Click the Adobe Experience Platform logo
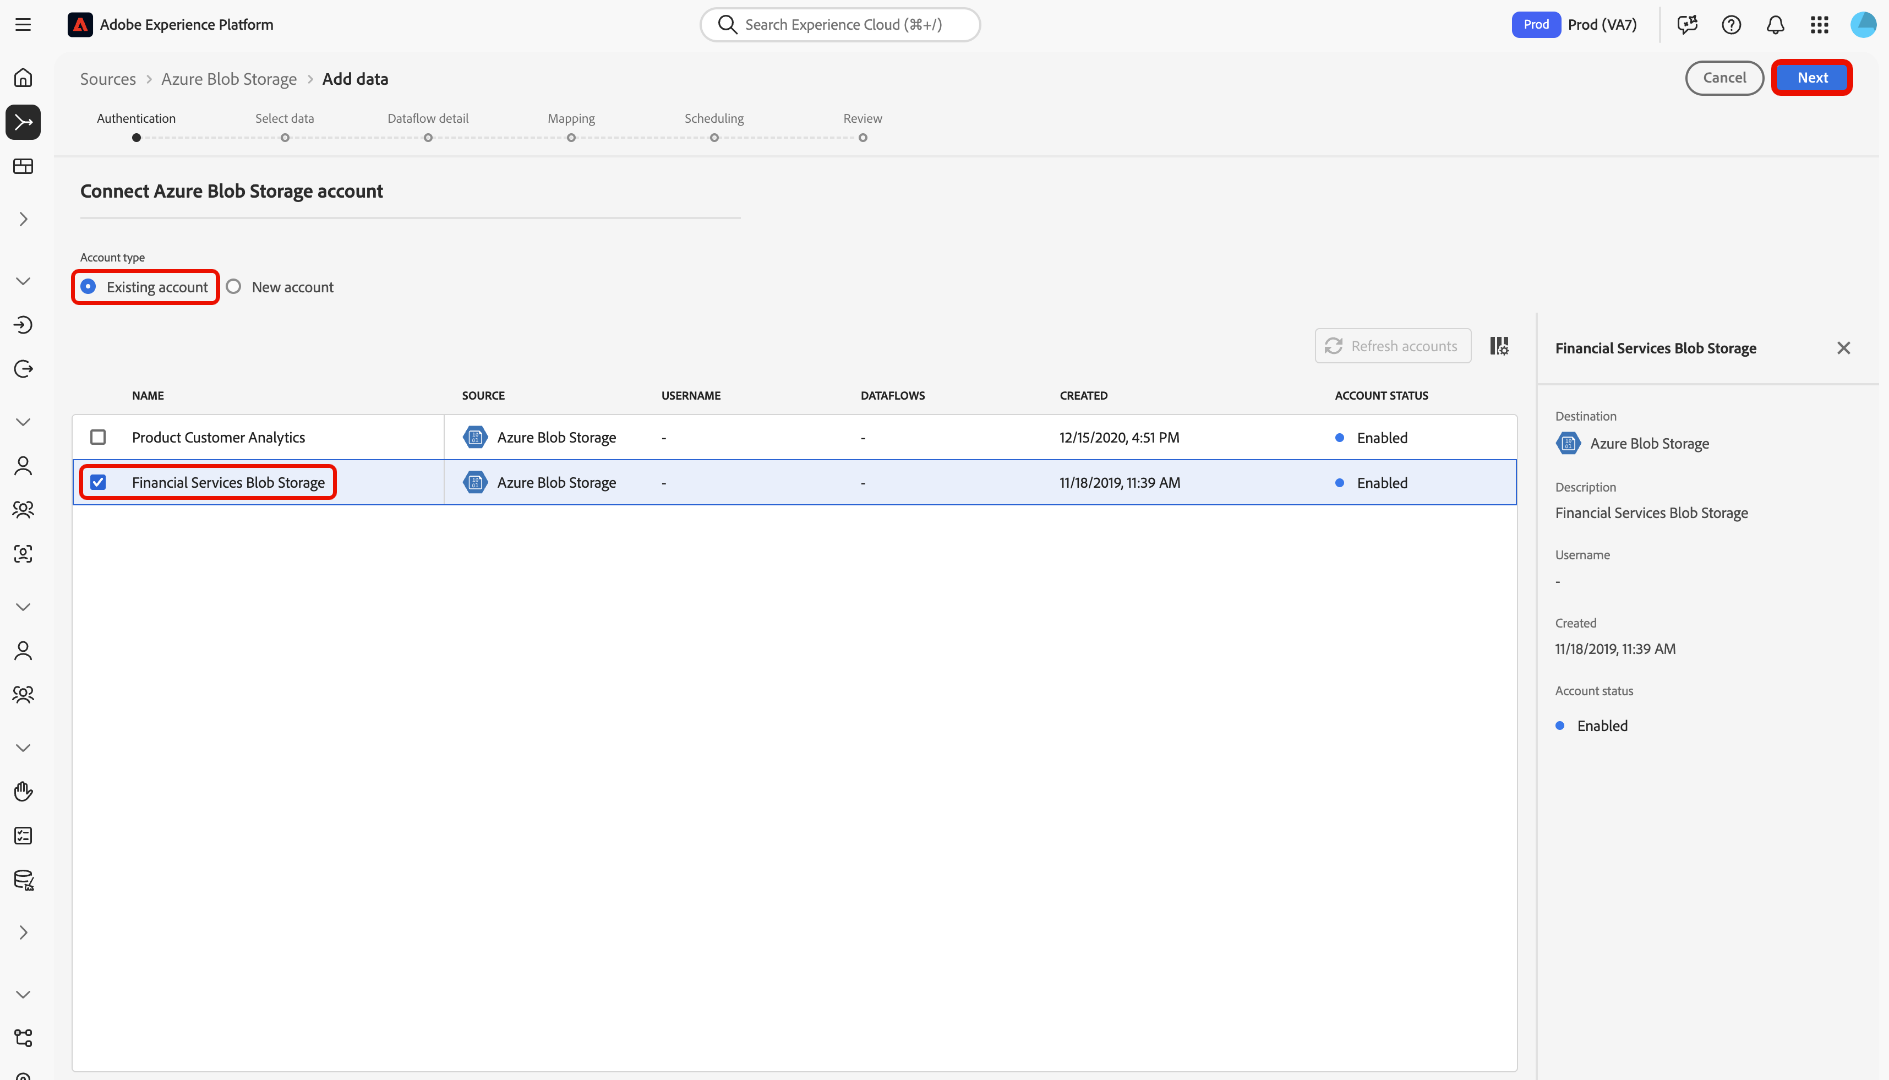The height and width of the screenshot is (1080, 1889). click(80, 25)
